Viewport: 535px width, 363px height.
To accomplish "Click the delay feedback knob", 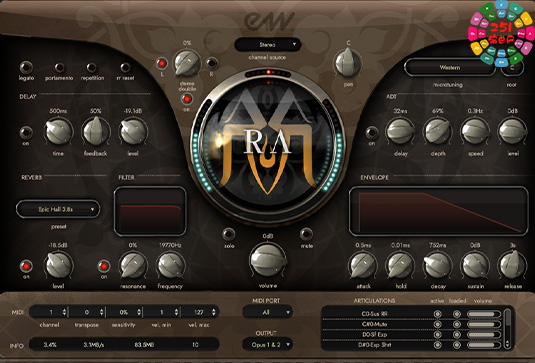I will (96, 131).
